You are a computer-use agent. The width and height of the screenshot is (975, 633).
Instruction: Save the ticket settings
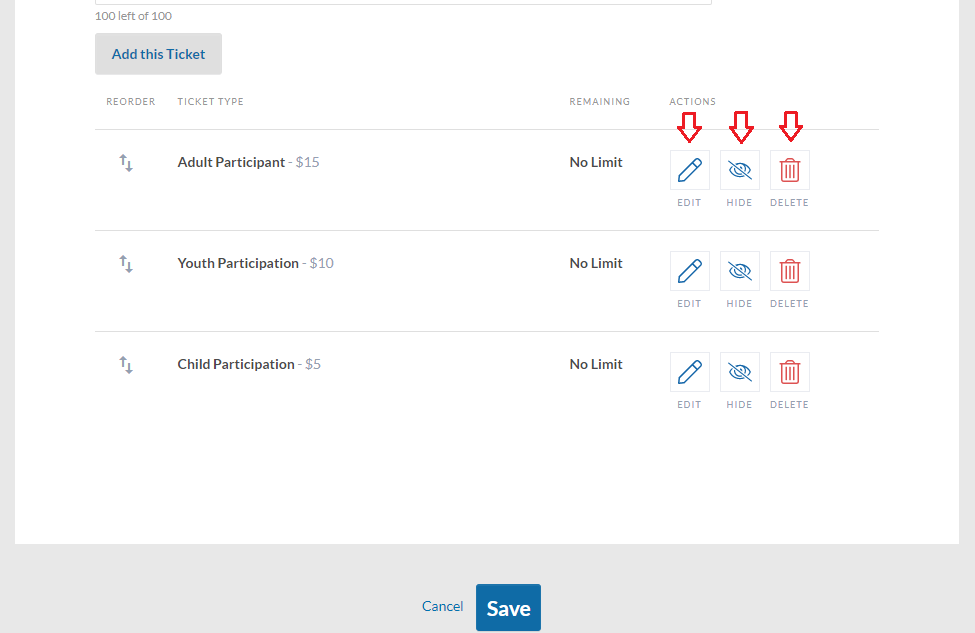point(509,608)
